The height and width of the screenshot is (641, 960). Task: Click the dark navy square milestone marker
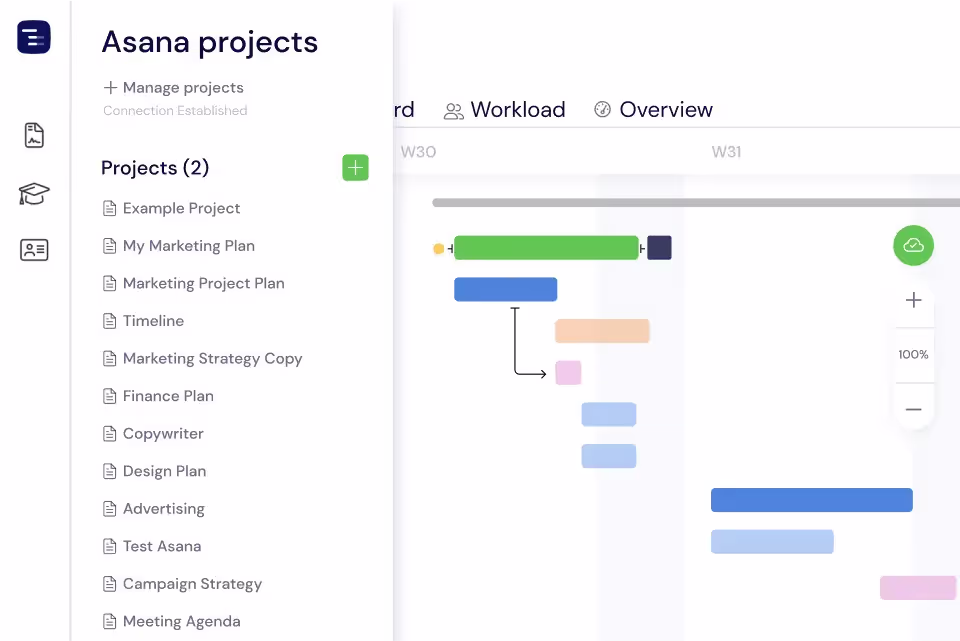tap(659, 248)
